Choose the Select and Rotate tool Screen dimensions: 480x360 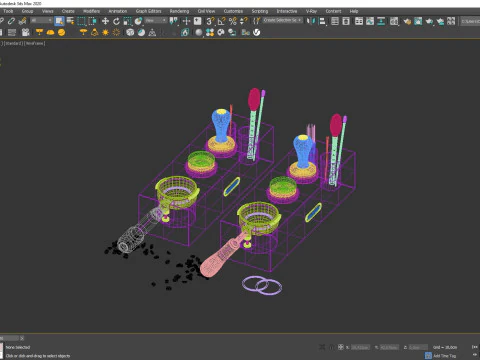tap(116, 21)
